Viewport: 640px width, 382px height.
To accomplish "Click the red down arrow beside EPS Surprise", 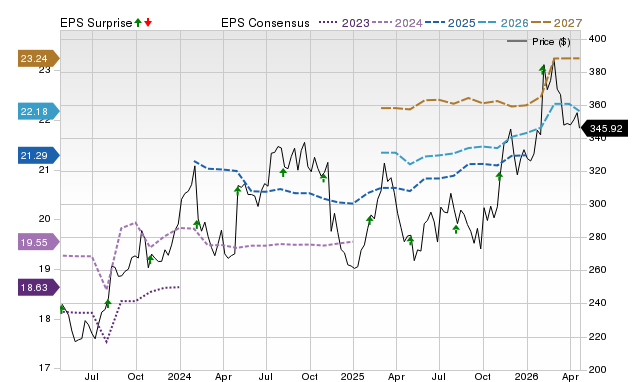I will click(x=148, y=23).
